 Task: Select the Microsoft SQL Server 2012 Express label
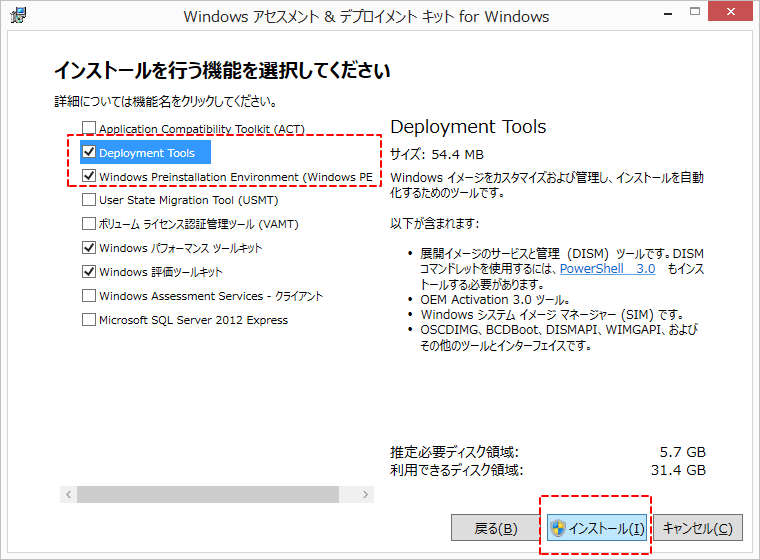point(193,320)
